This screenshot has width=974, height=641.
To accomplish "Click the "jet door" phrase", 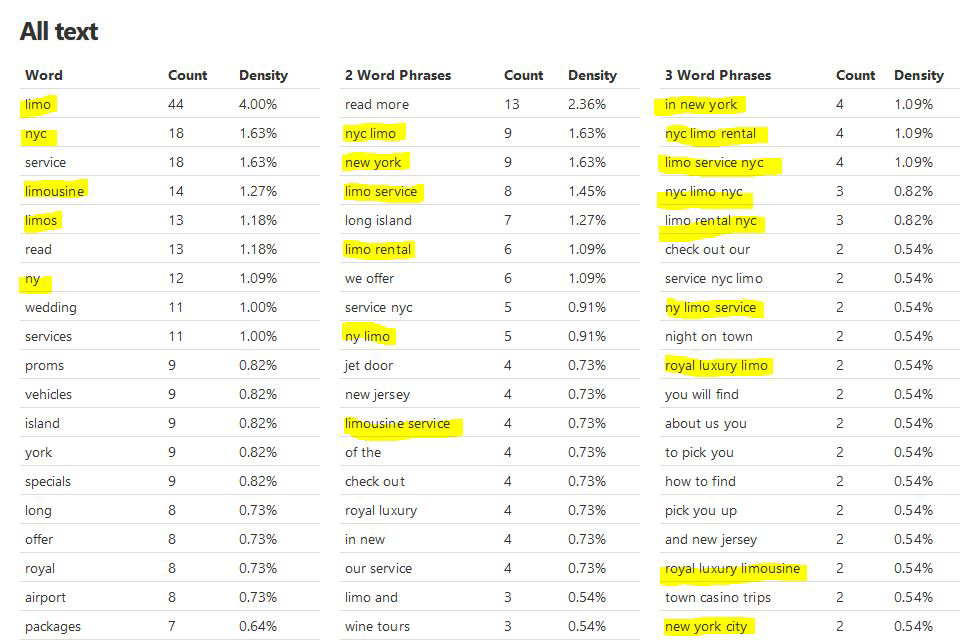I will [x=369, y=365].
